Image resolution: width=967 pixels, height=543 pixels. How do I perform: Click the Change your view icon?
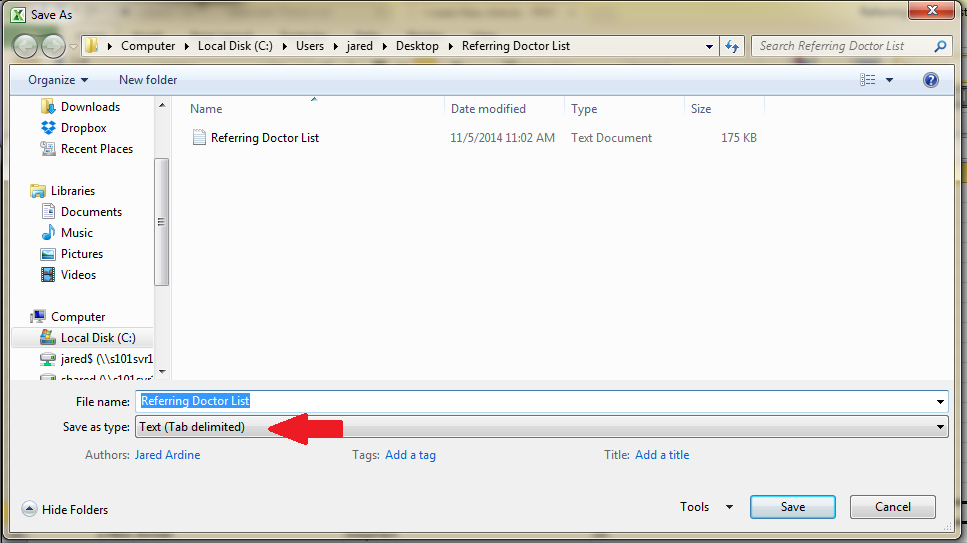868,80
